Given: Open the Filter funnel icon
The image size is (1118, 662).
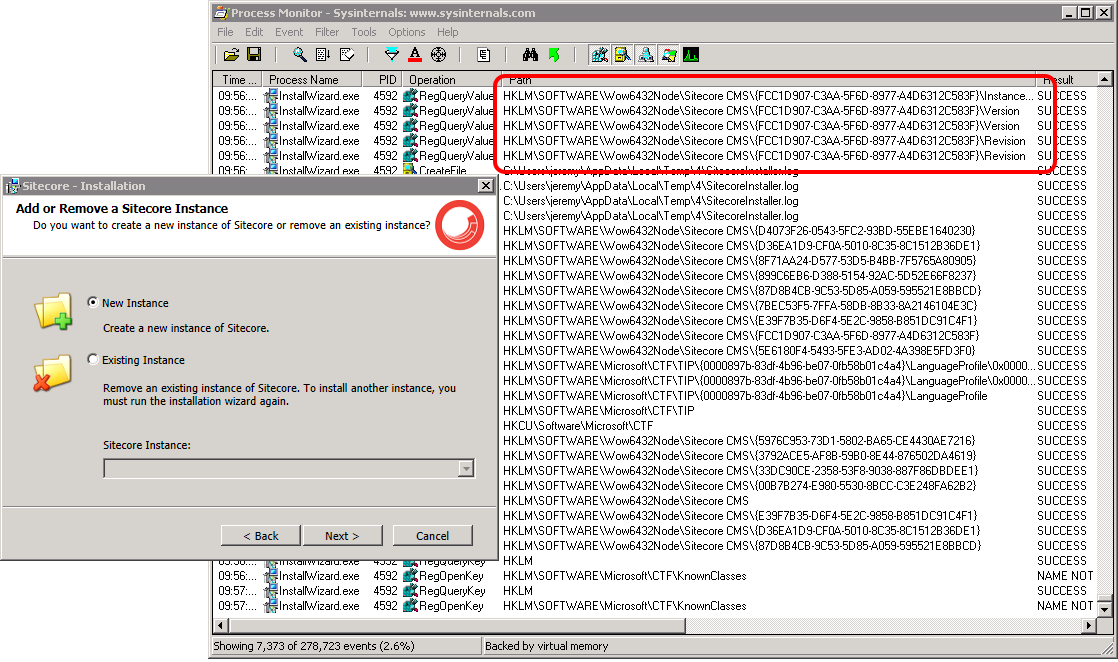Looking at the screenshot, I should pos(391,55).
